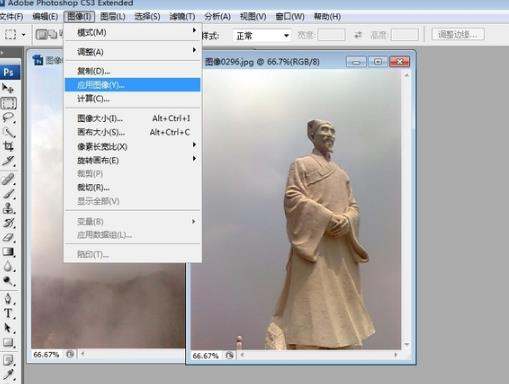Select the Notes tool
509x384 pixels.
[x=8, y=360]
